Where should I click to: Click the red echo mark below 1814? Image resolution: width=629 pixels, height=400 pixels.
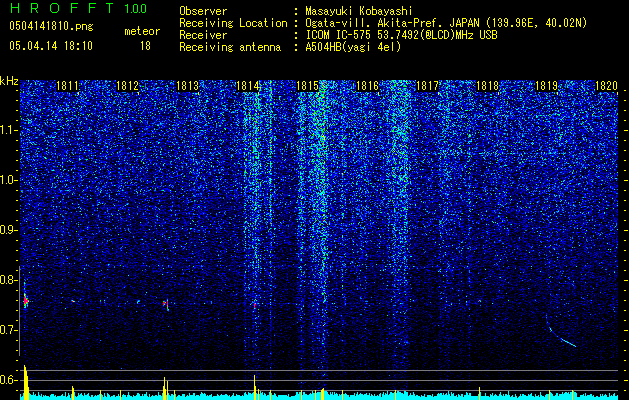click(254, 306)
